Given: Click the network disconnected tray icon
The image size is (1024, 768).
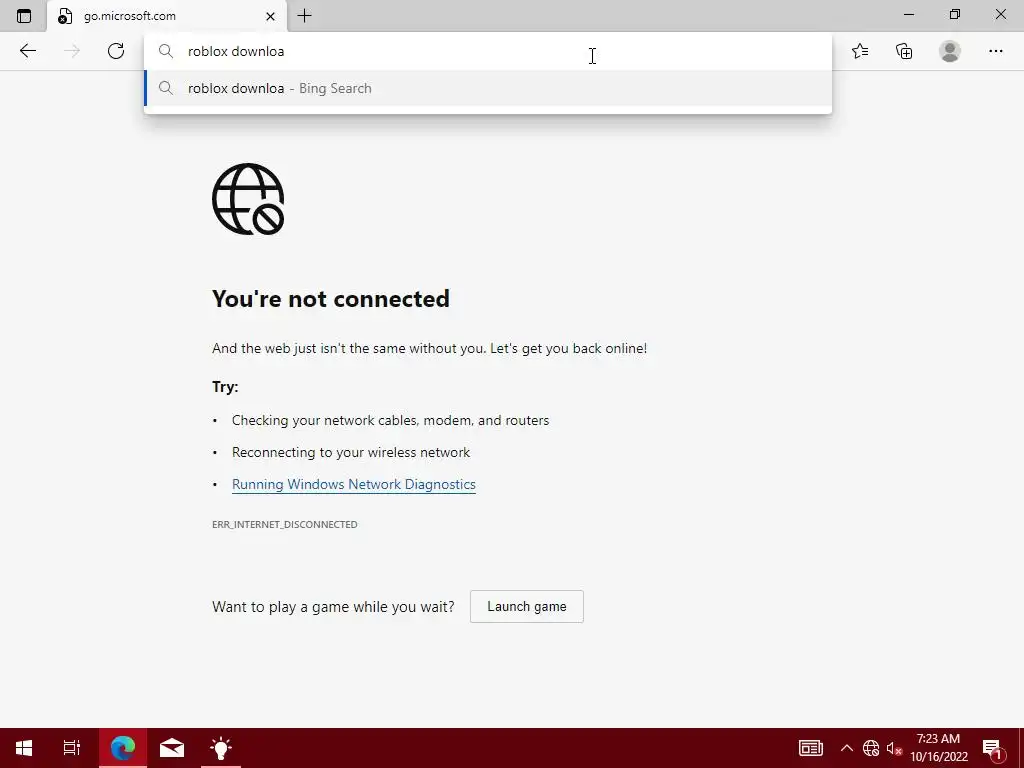Looking at the screenshot, I should coord(871,748).
